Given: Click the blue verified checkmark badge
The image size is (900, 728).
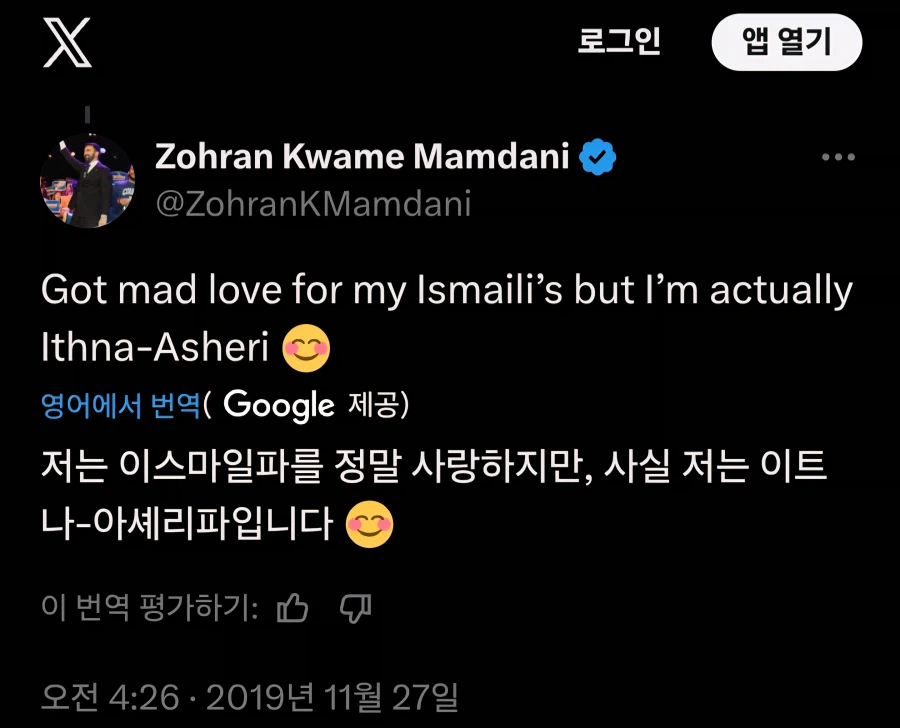Looking at the screenshot, I should click(x=599, y=158).
